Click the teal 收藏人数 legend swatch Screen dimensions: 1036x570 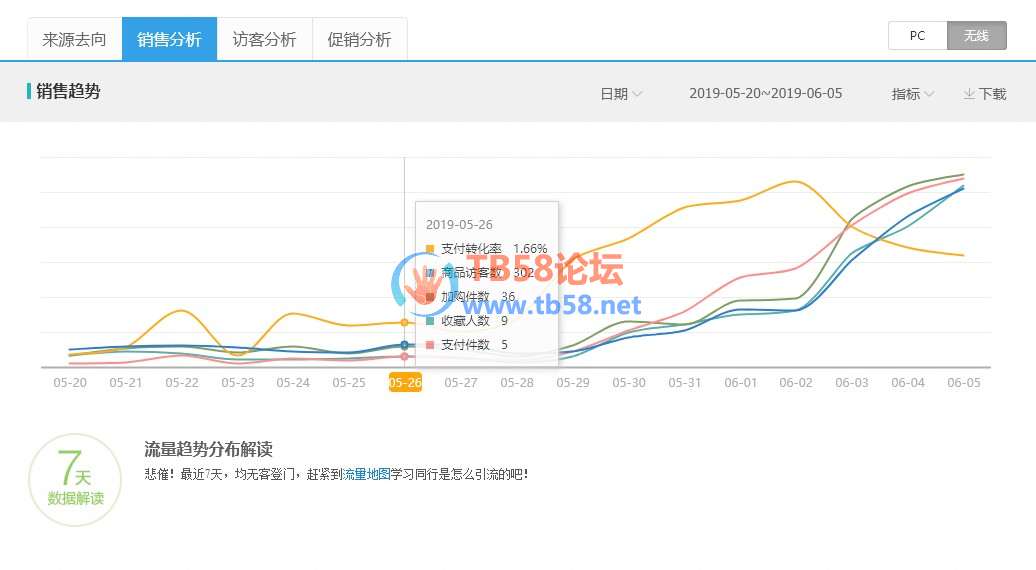[430, 321]
